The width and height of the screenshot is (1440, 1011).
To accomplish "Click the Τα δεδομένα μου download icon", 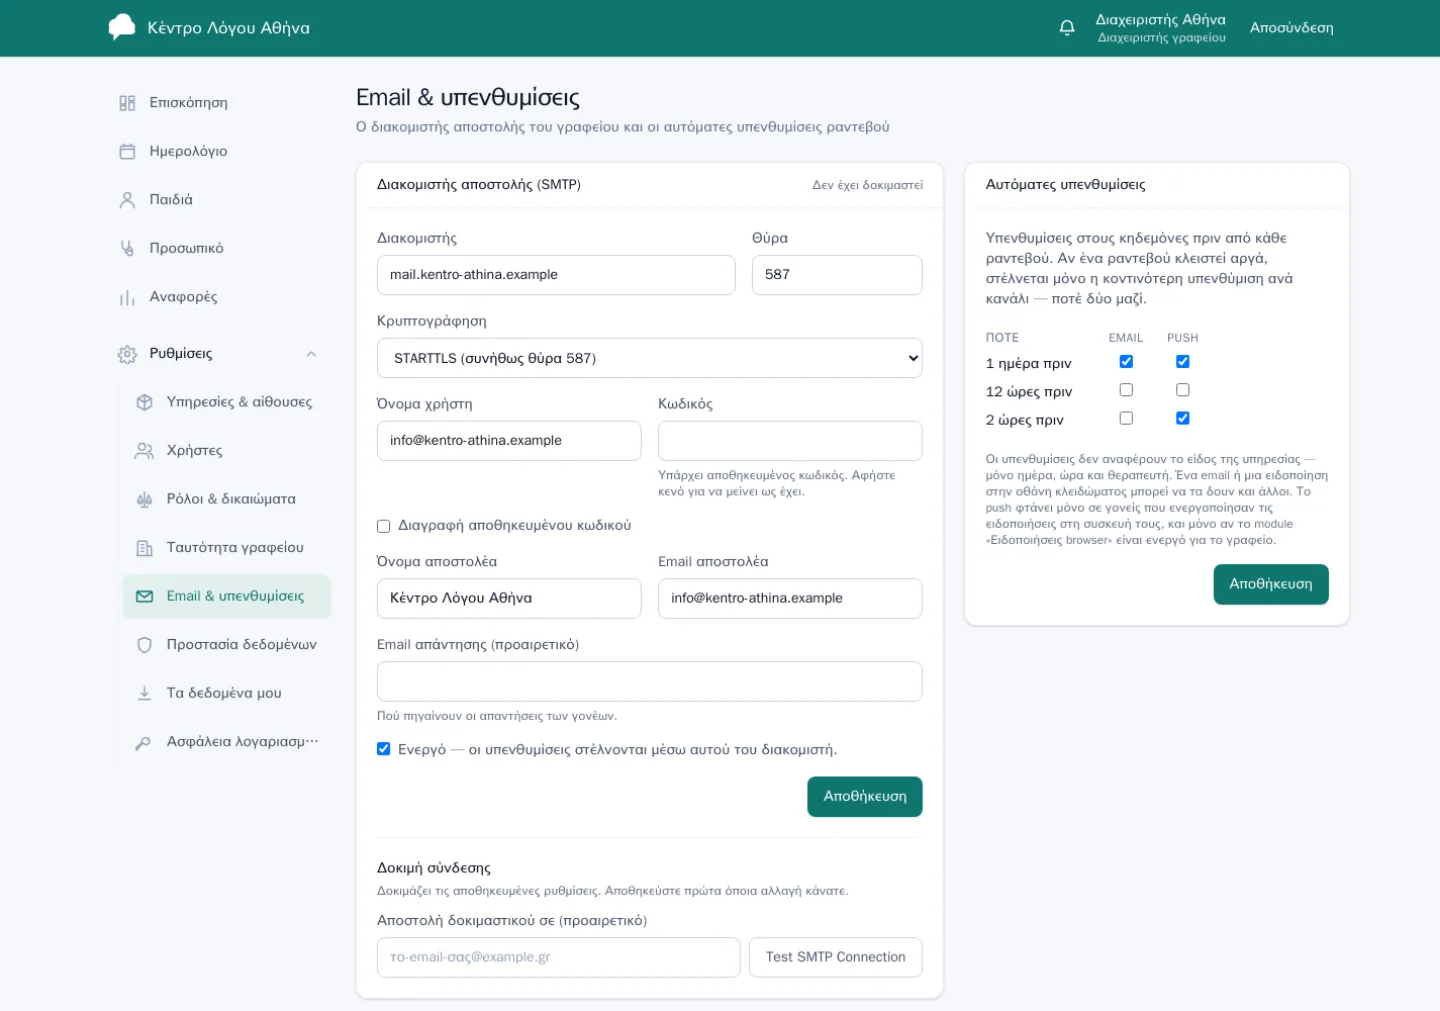I will (x=144, y=693).
